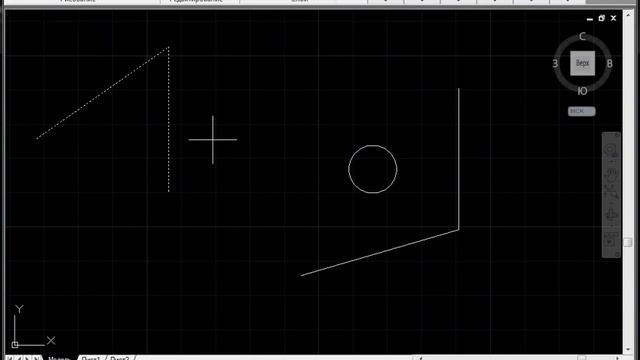Click the vertical scrollbar thumb

(x=628, y=242)
